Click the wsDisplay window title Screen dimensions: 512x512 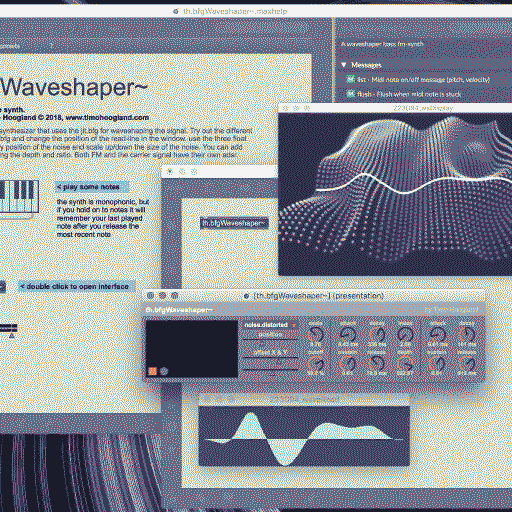coord(423,108)
